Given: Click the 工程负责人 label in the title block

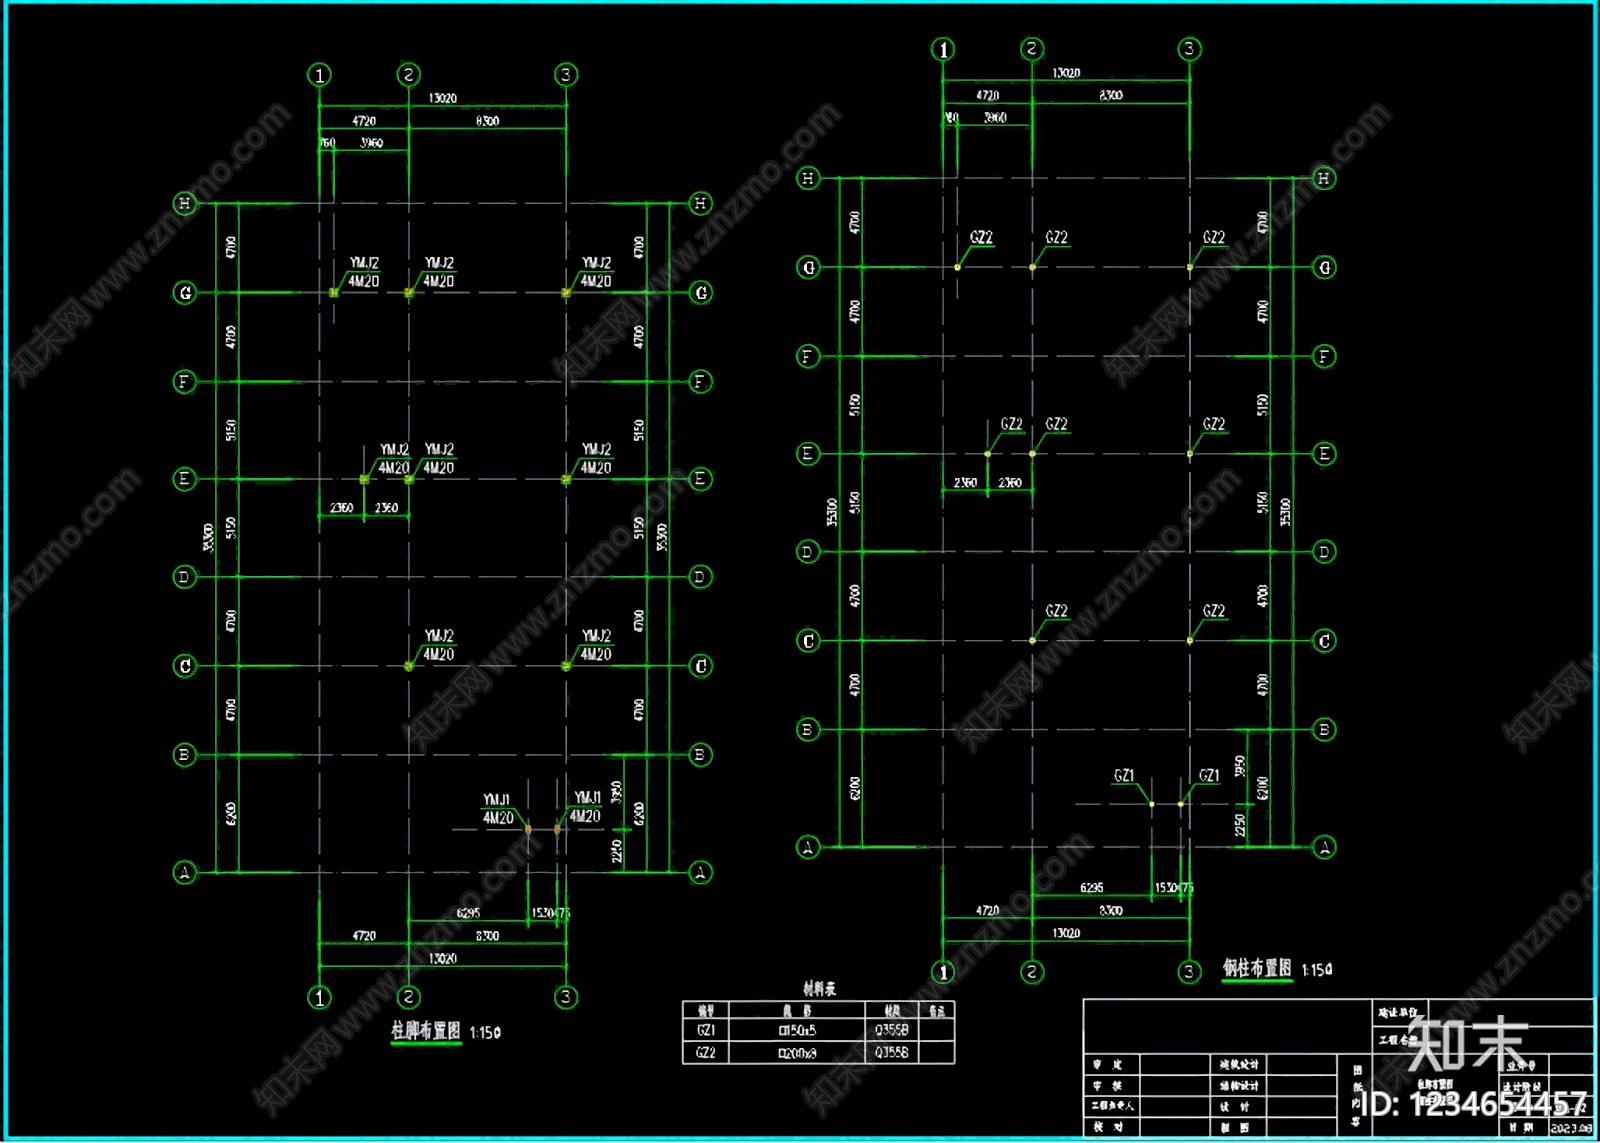Looking at the screenshot, I should click(x=1112, y=1106).
